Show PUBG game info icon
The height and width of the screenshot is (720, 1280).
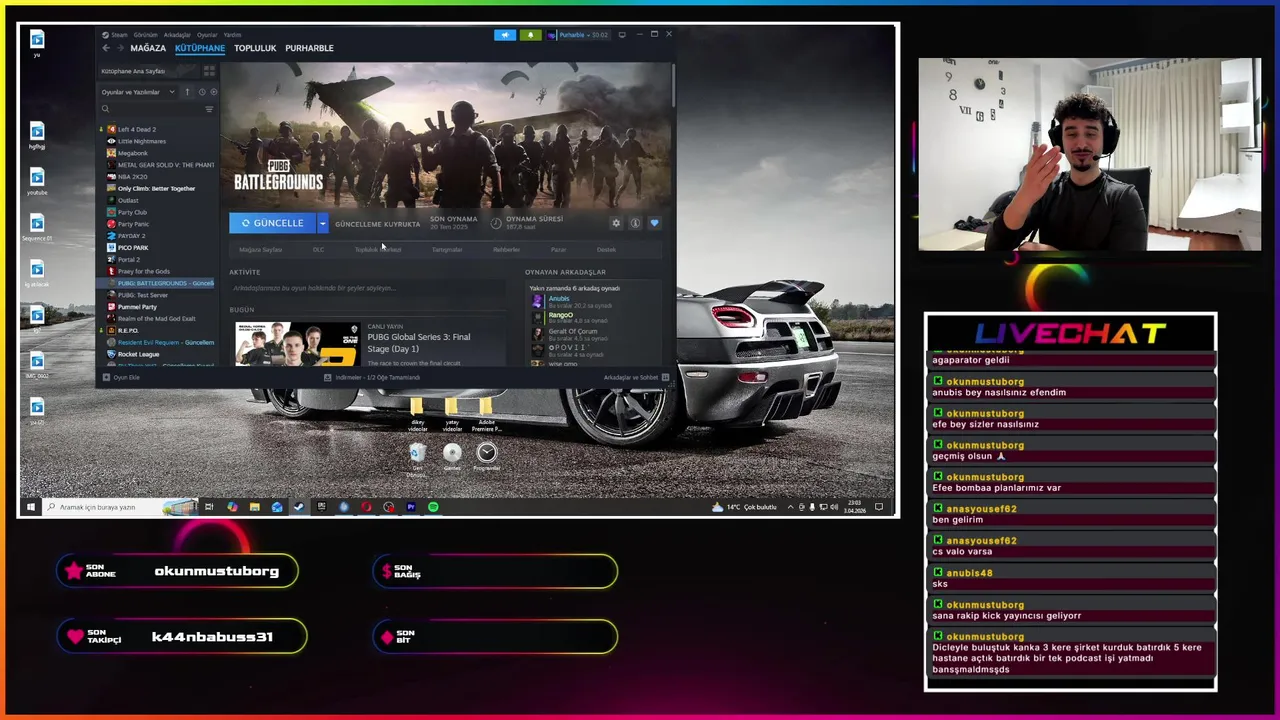(x=635, y=223)
